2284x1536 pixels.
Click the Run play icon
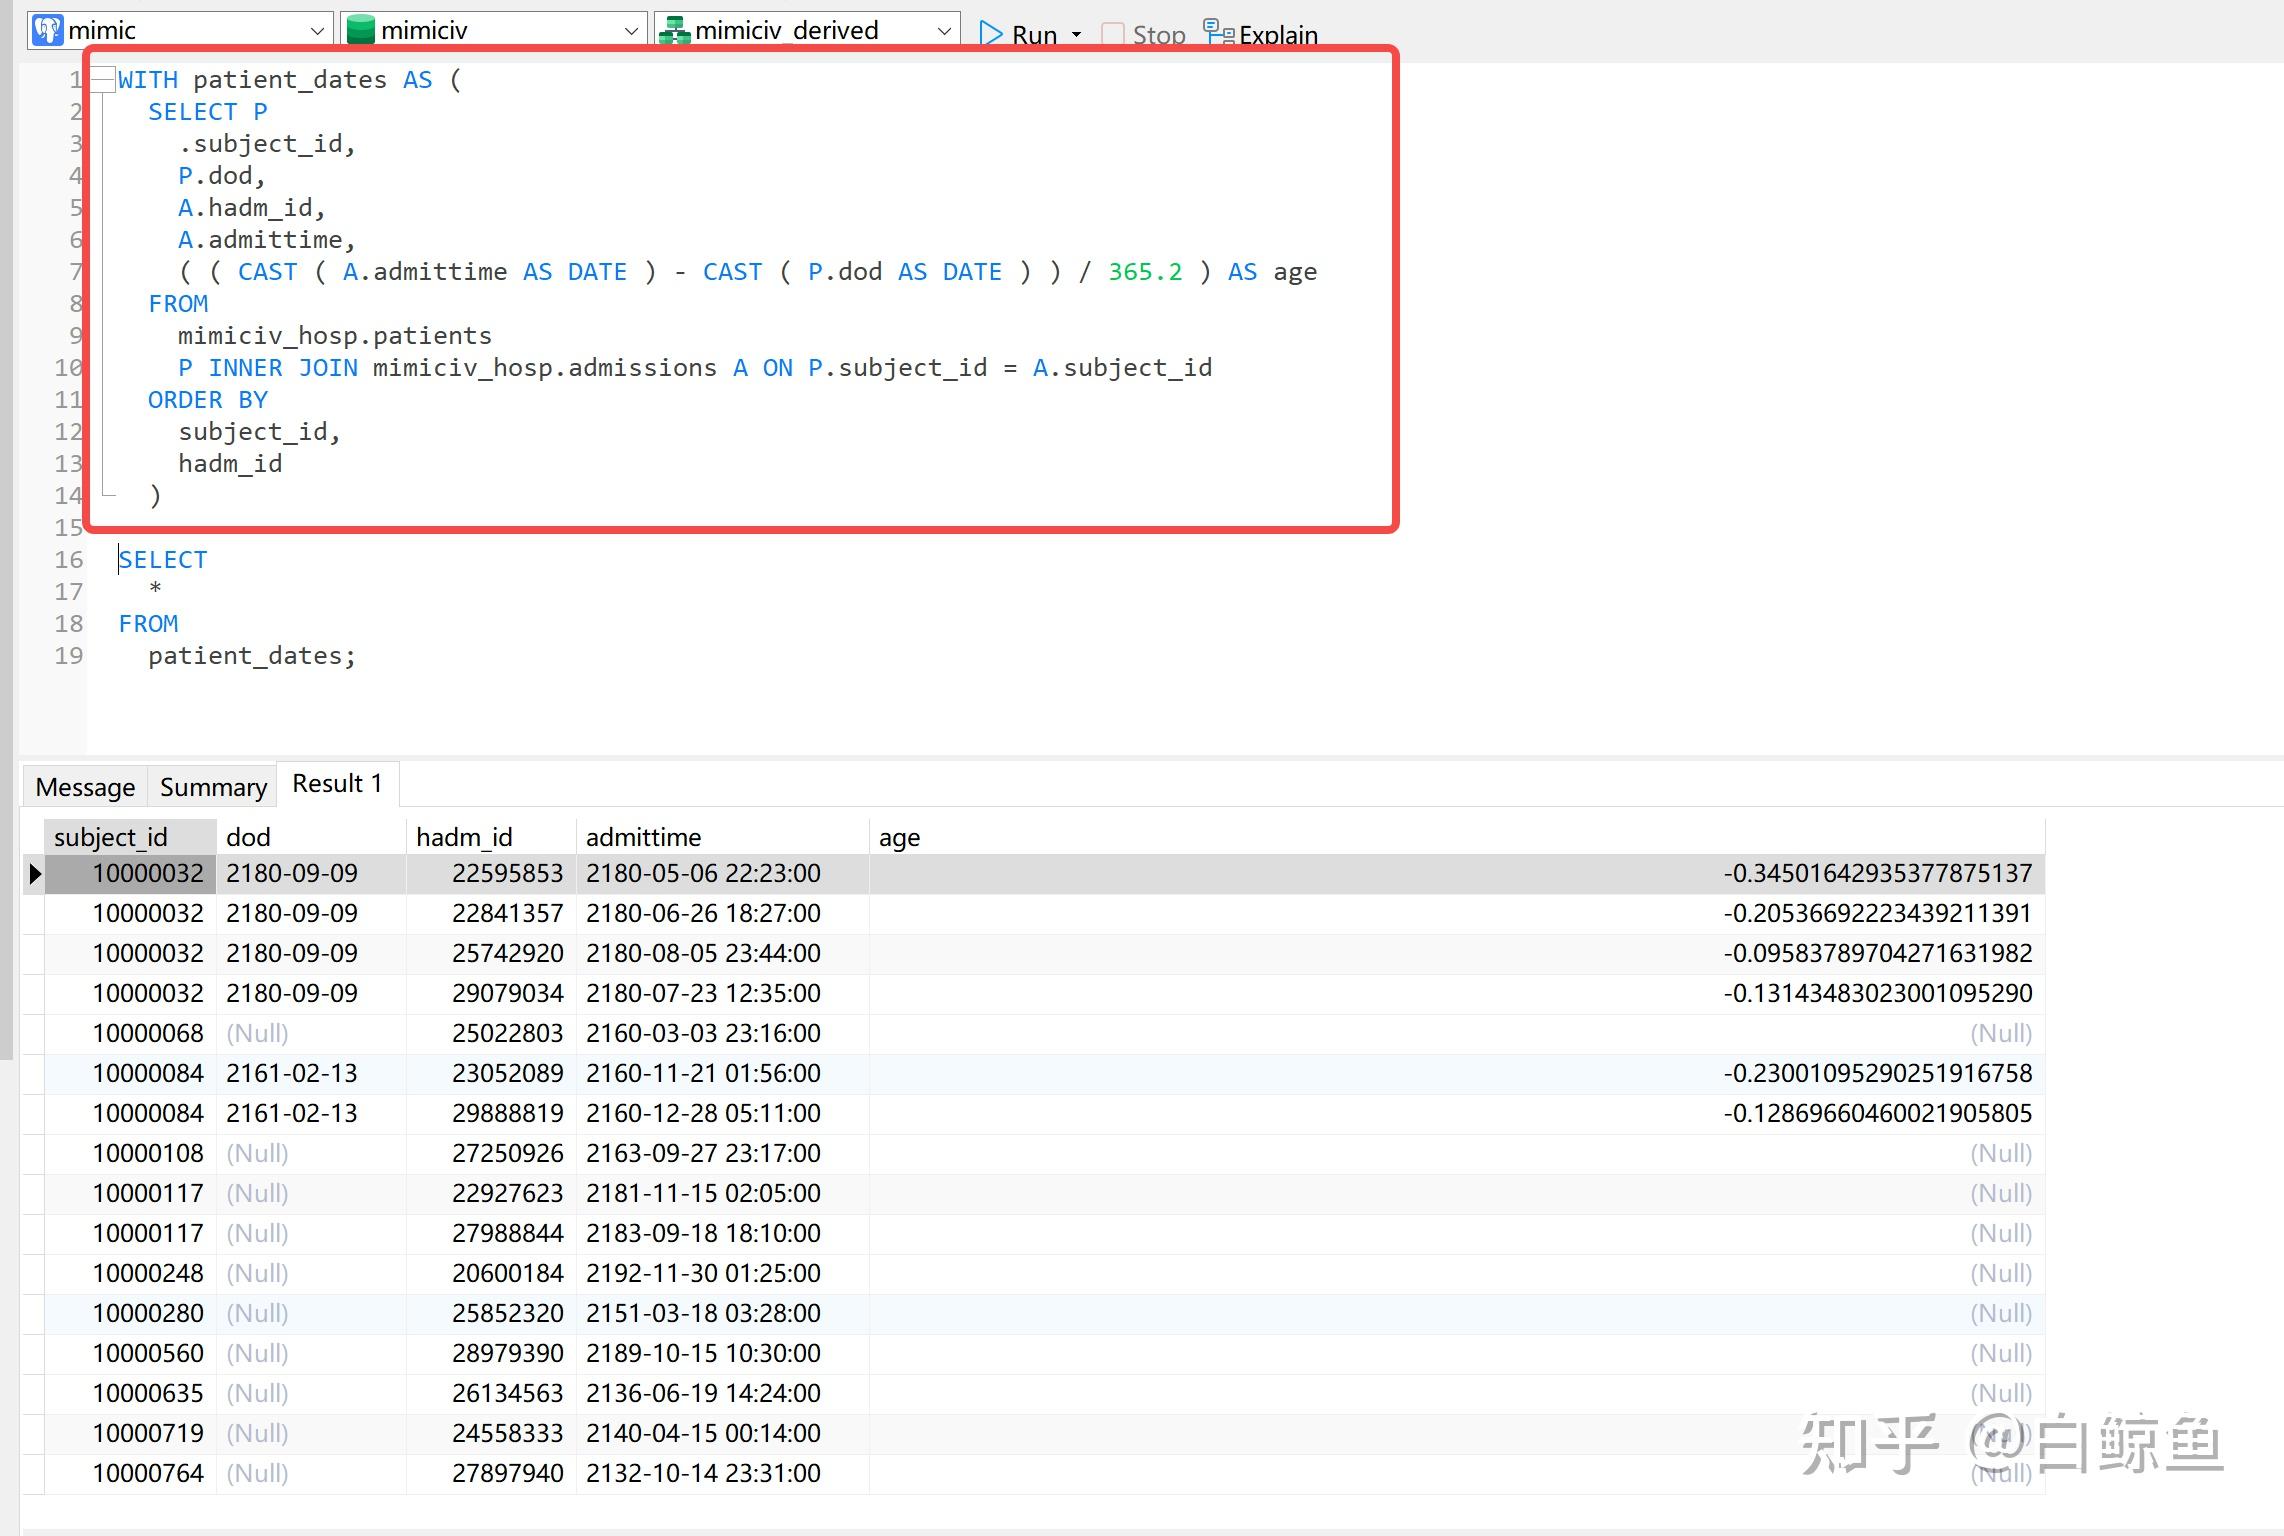[990, 34]
